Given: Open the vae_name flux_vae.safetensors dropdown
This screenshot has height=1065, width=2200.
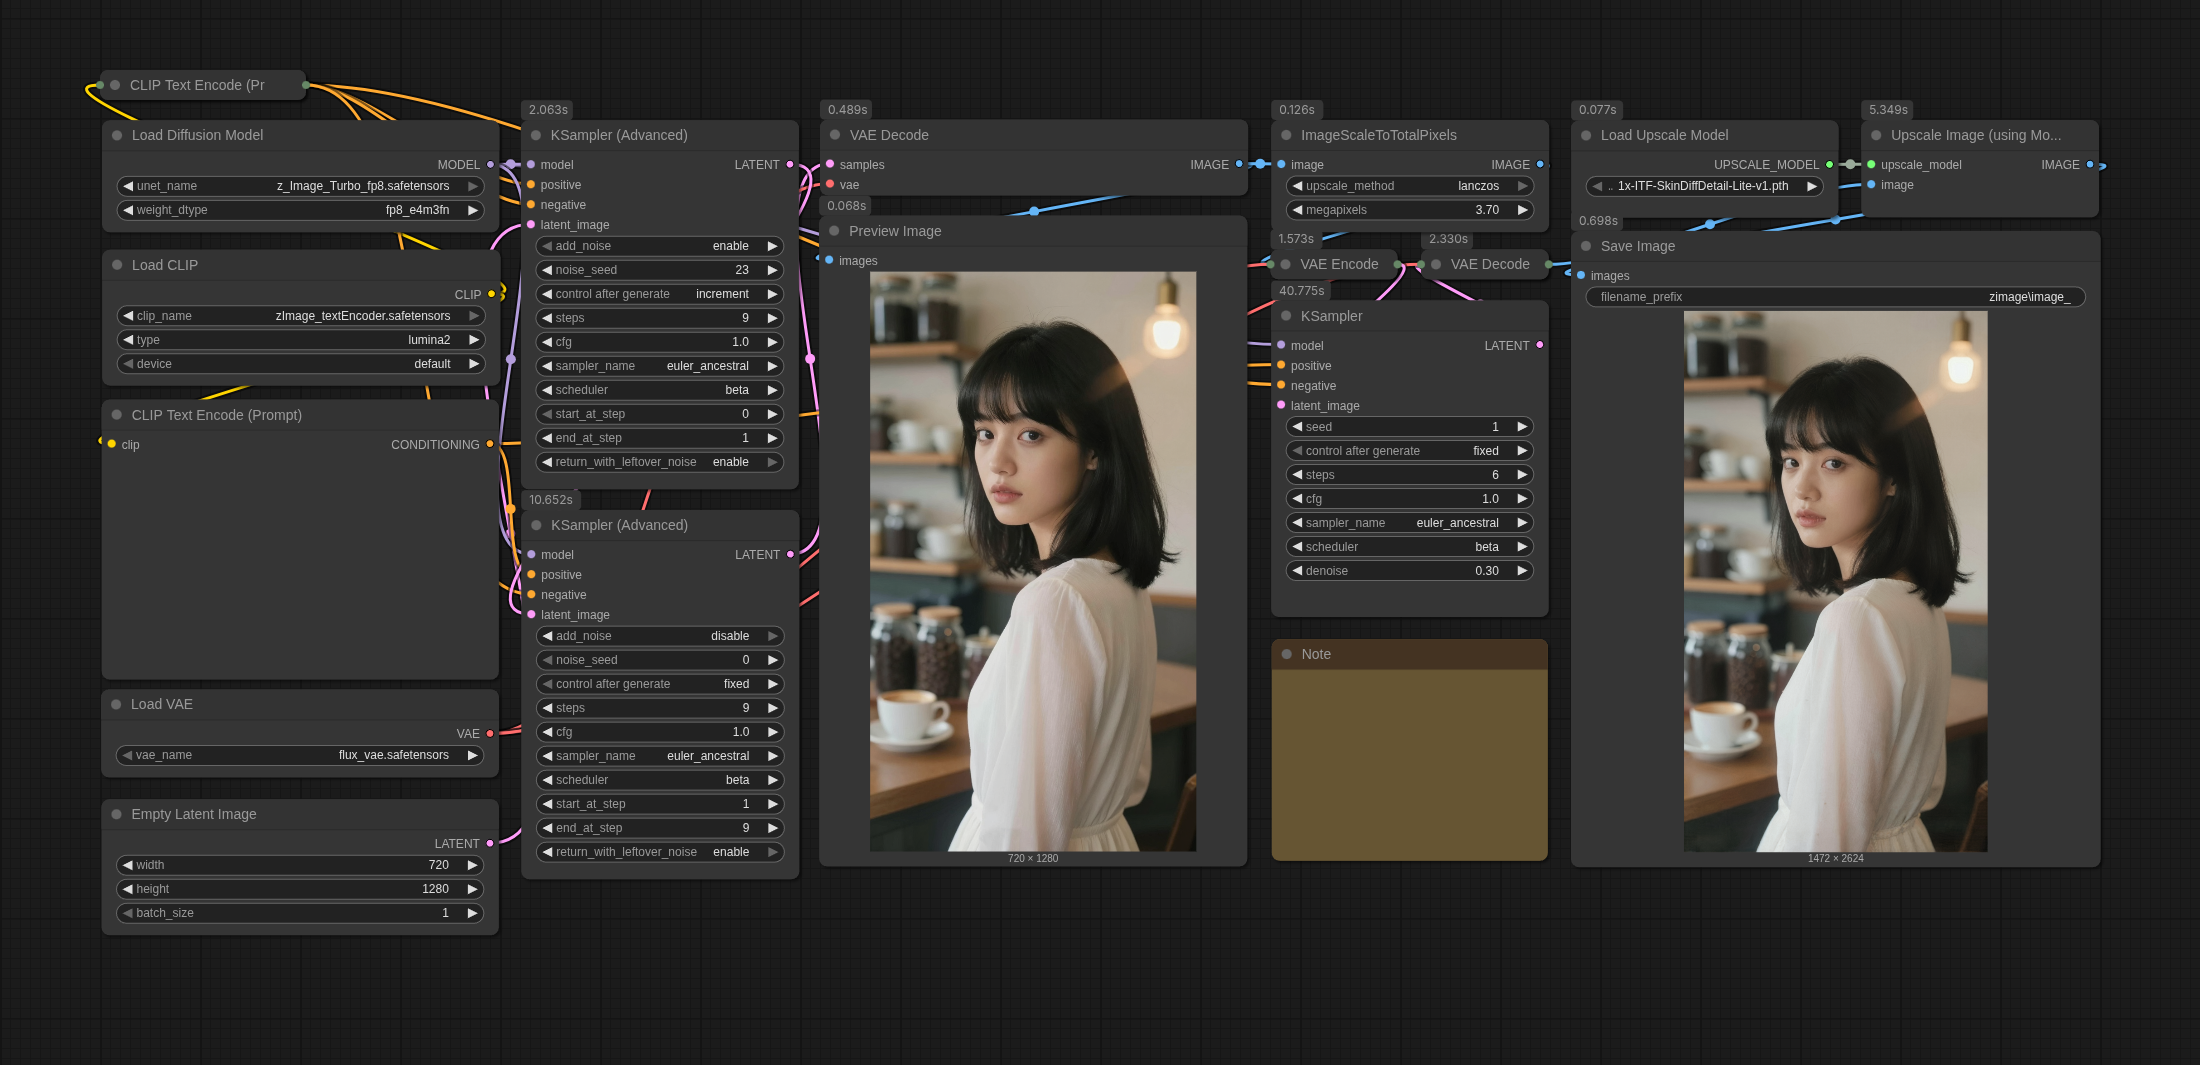Looking at the screenshot, I should [300, 755].
